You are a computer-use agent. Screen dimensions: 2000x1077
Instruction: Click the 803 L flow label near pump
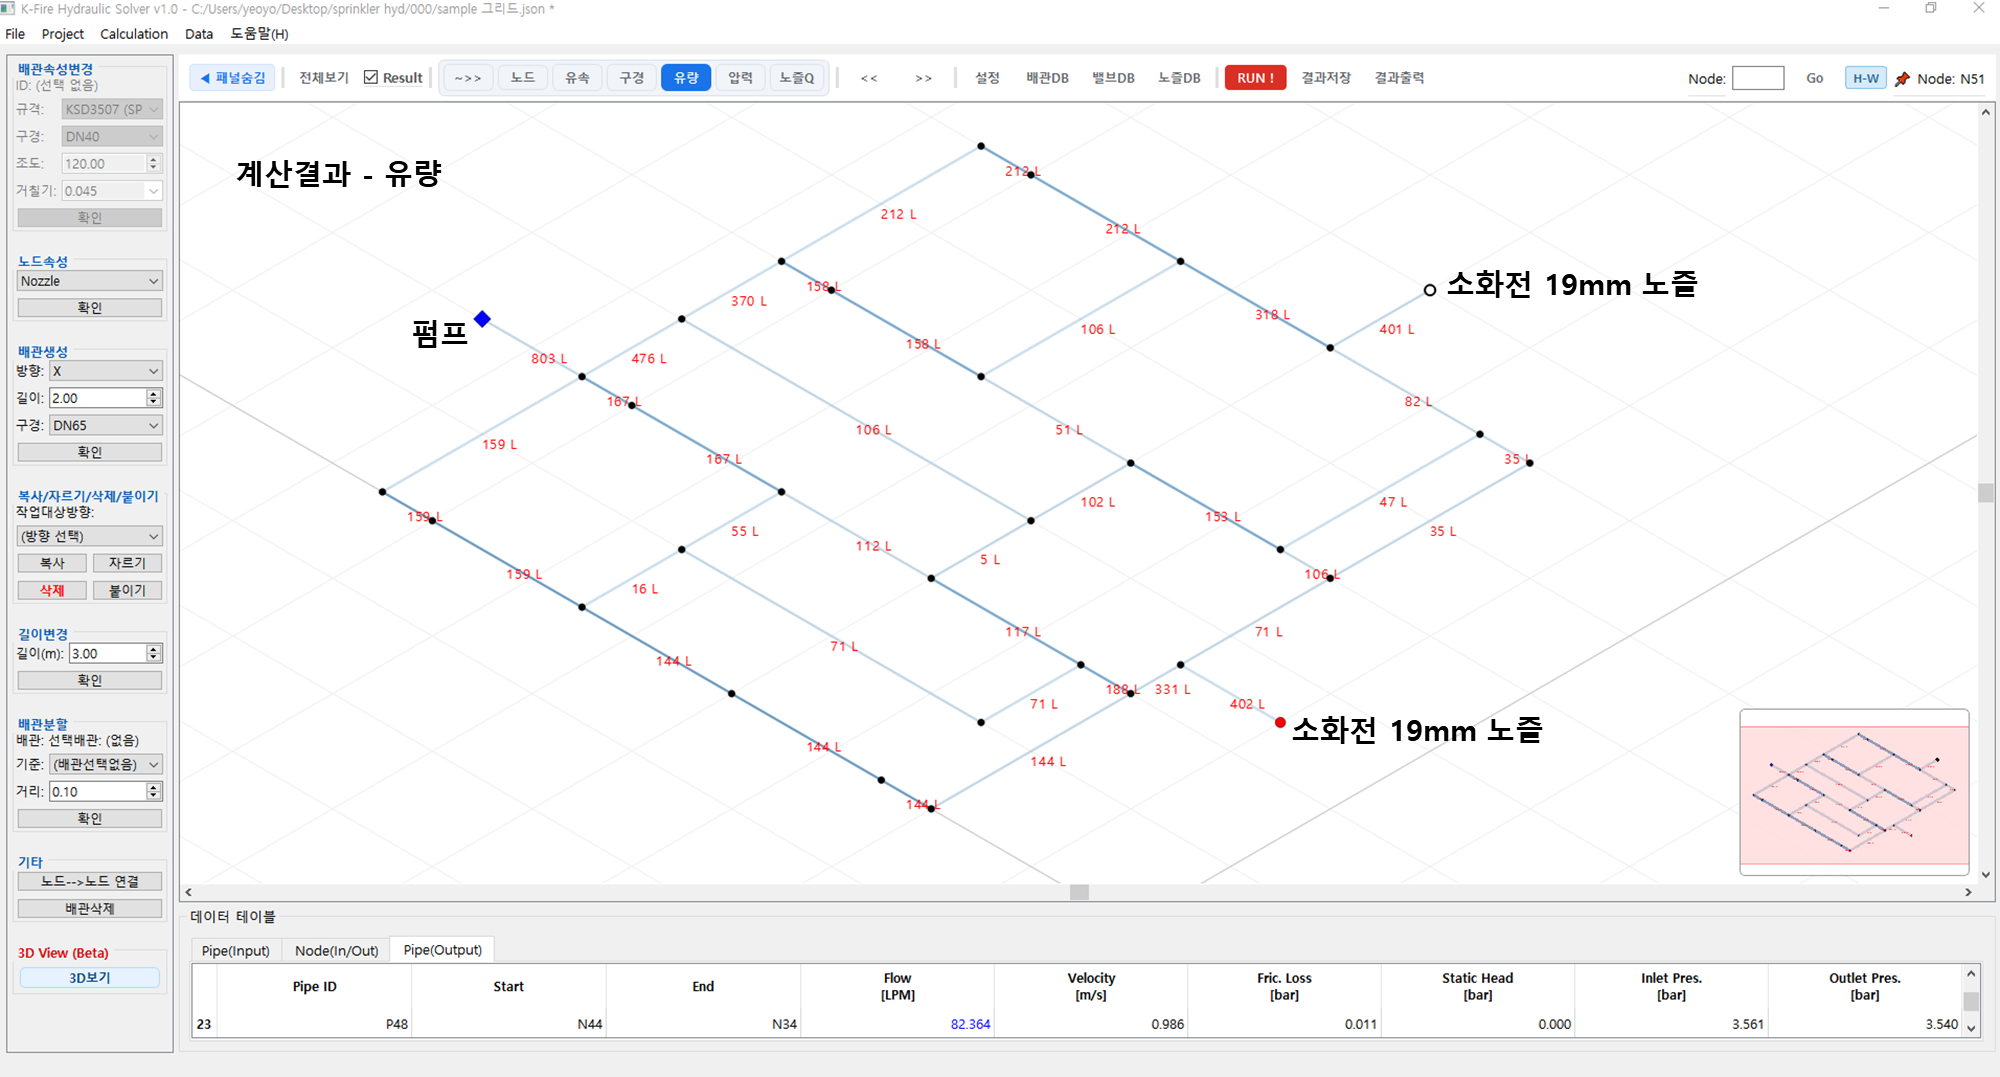pos(548,358)
